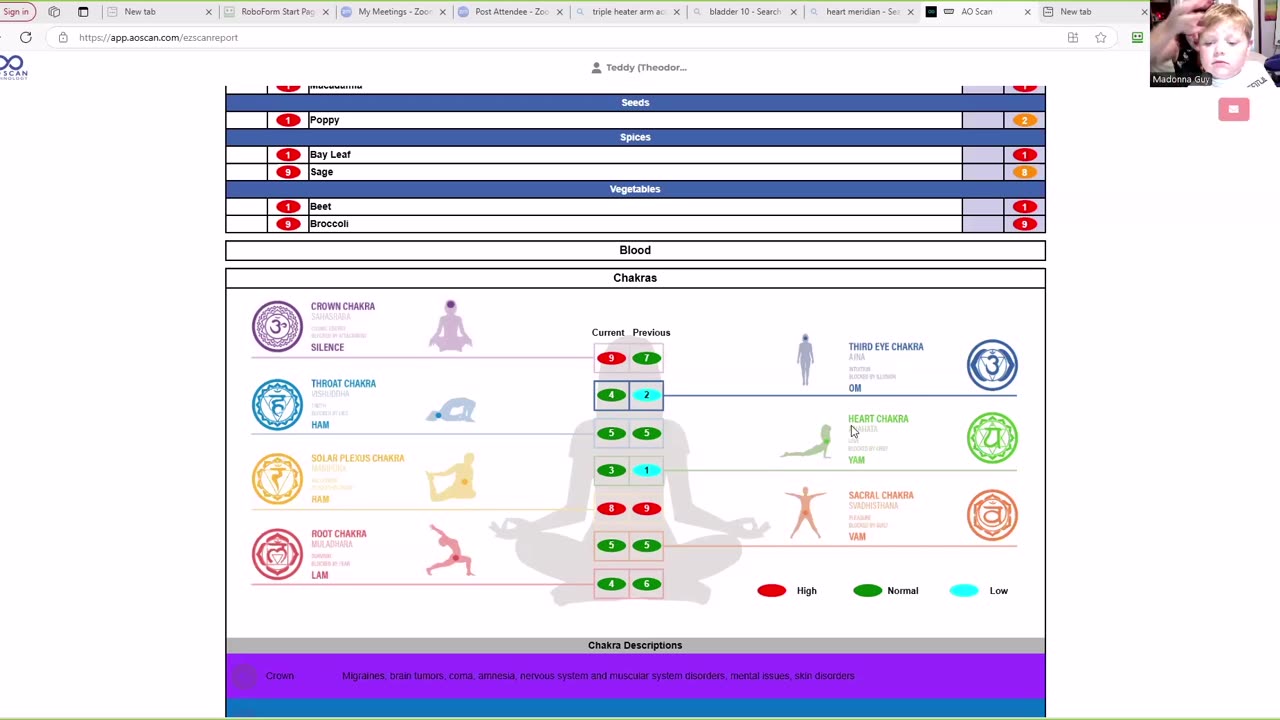The image size is (1280, 720).
Task: Click the cyan 1 previous Heart chakra value
Action: [x=646, y=470]
